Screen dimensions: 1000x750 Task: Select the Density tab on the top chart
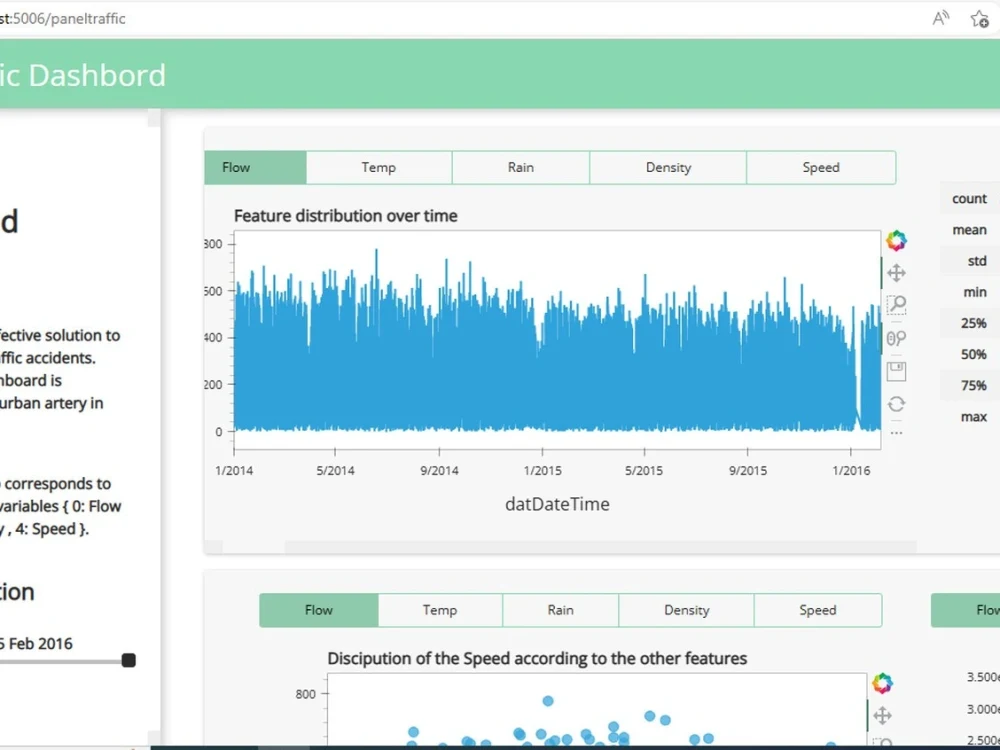pos(667,167)
